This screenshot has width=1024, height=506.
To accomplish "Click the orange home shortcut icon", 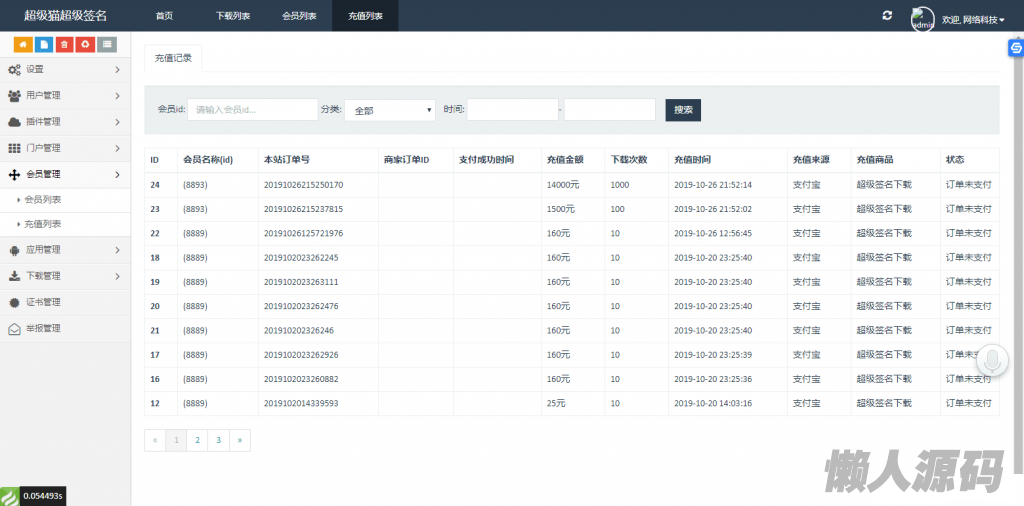I will click(22, 44).
